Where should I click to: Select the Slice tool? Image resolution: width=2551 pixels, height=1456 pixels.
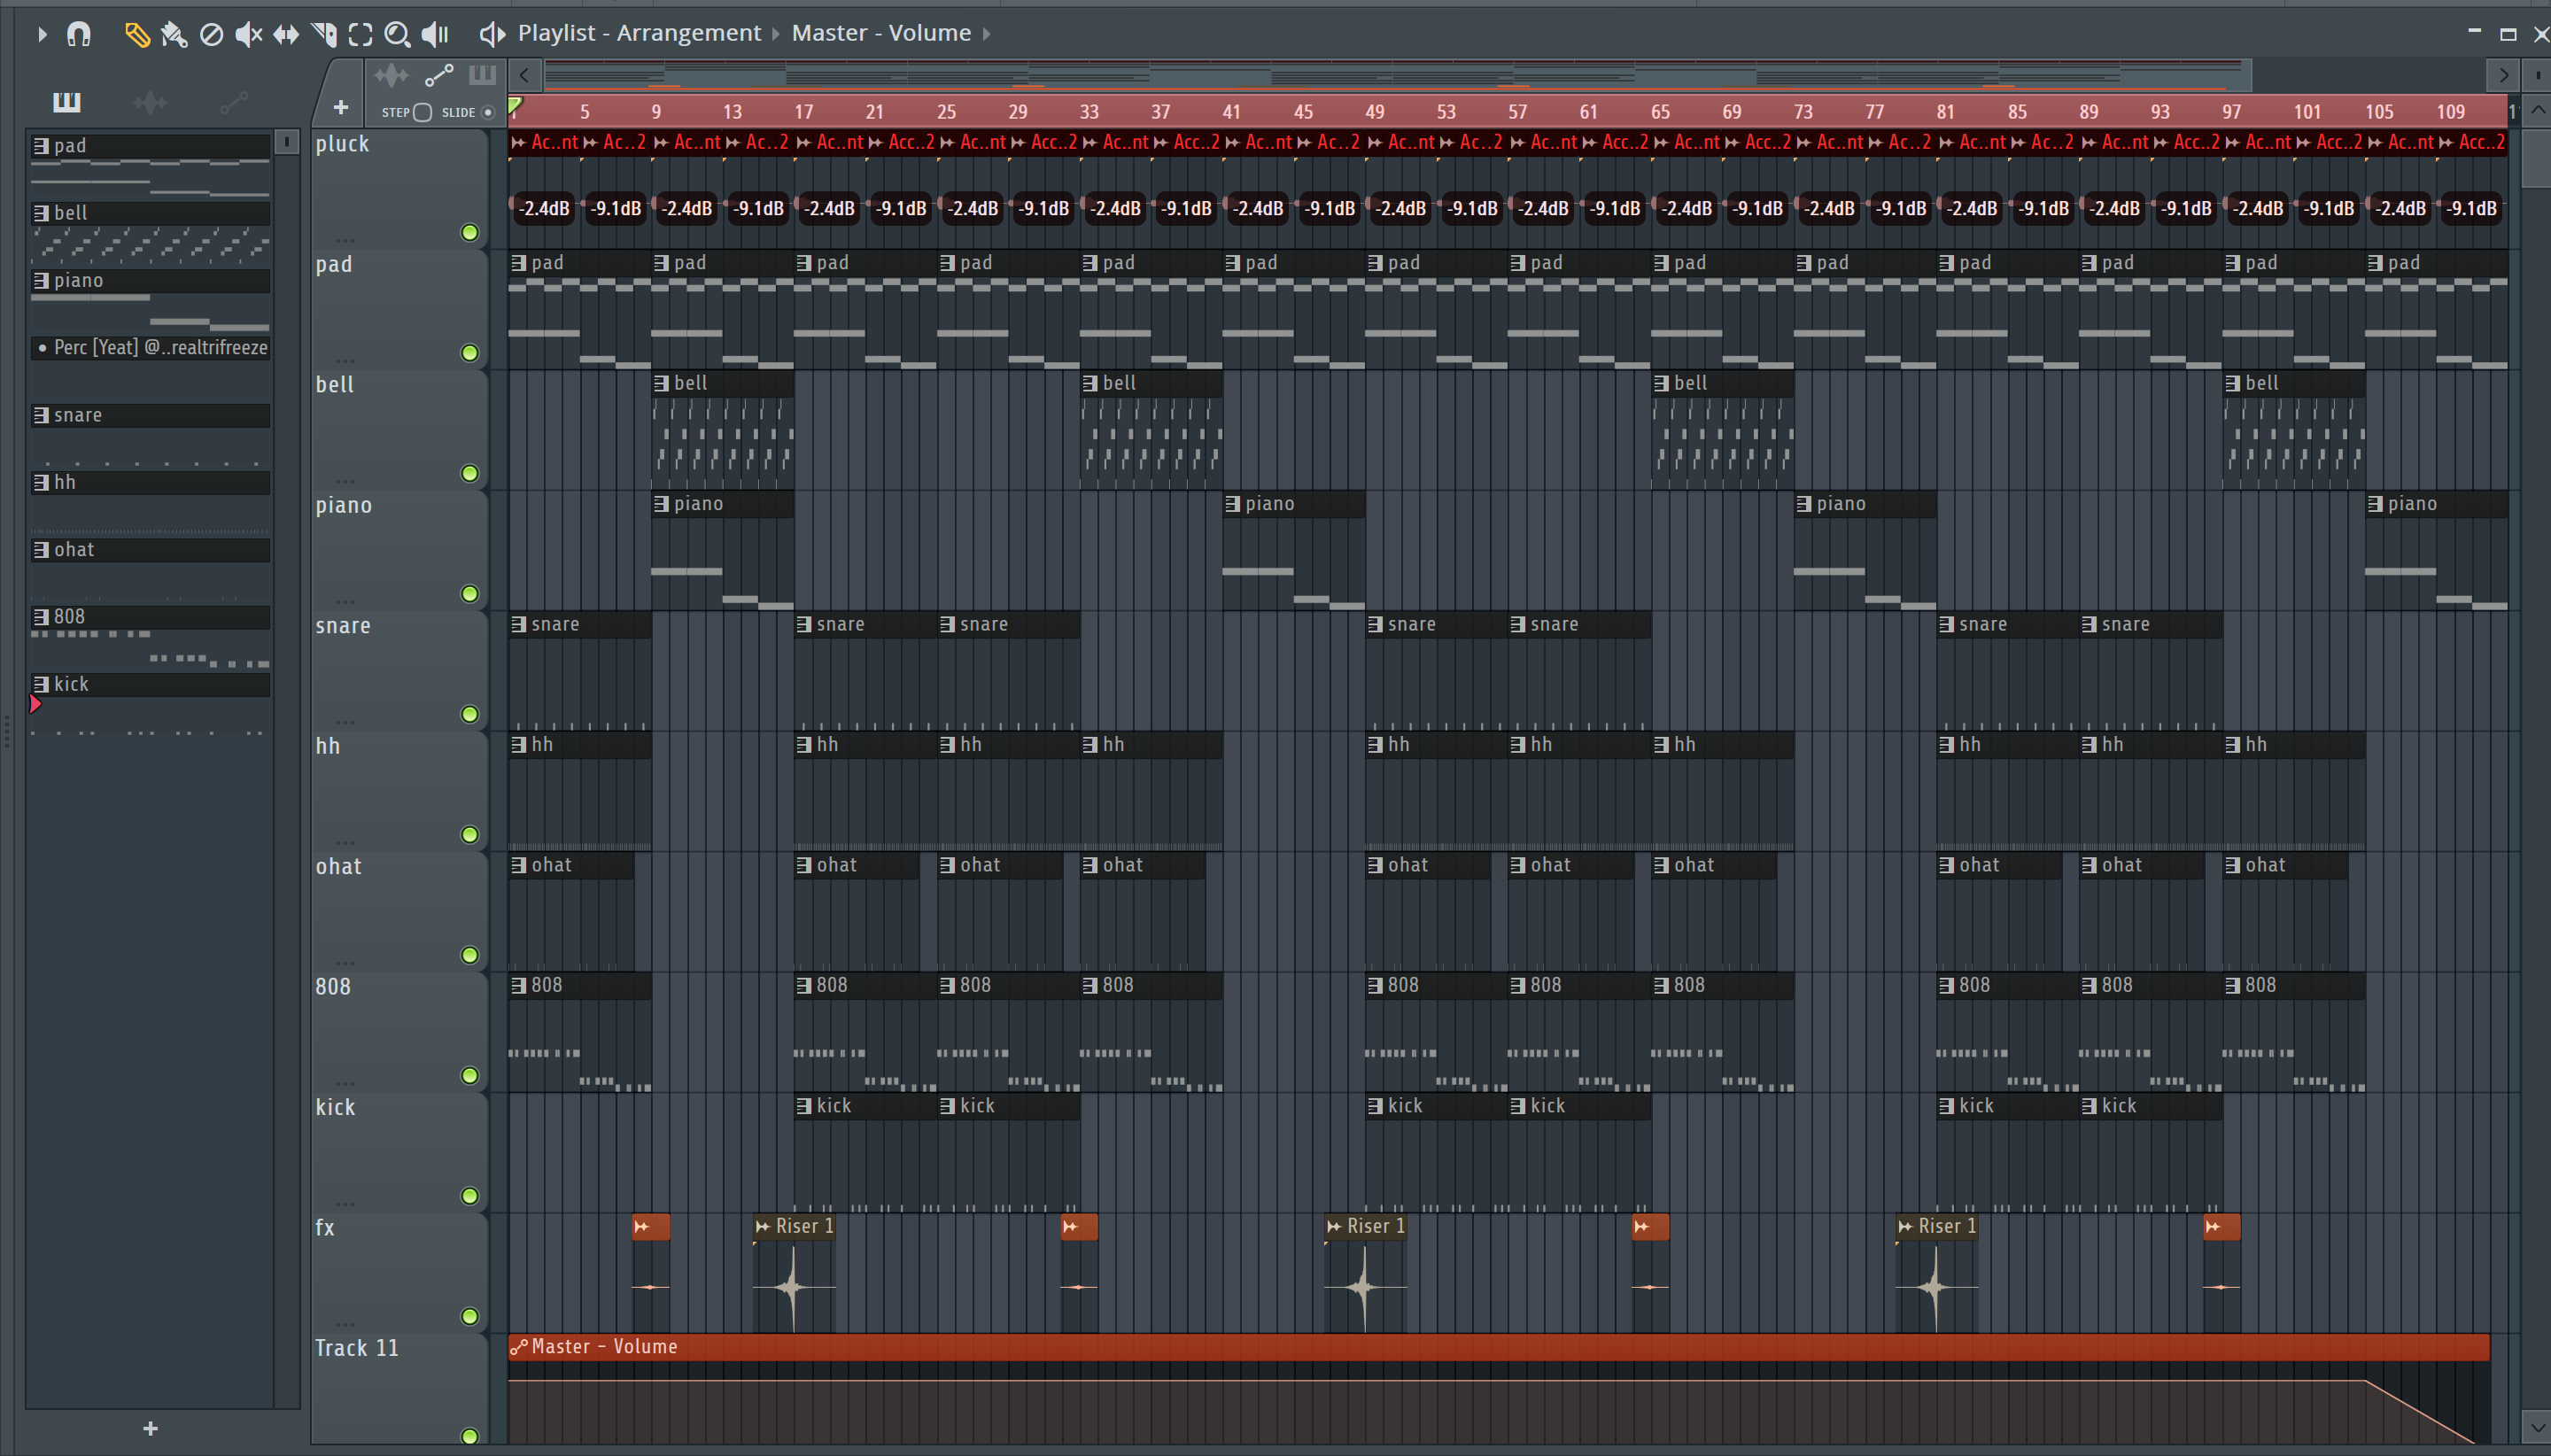[x=324, y=35]
